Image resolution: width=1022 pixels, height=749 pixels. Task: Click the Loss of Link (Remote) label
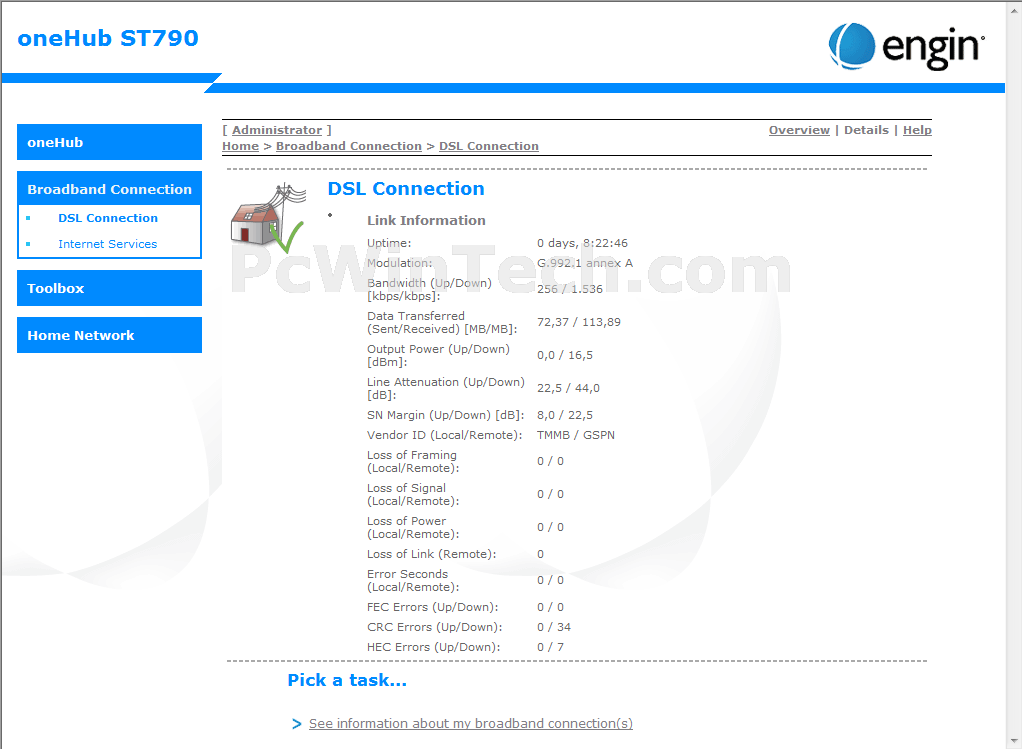[431, 554]
